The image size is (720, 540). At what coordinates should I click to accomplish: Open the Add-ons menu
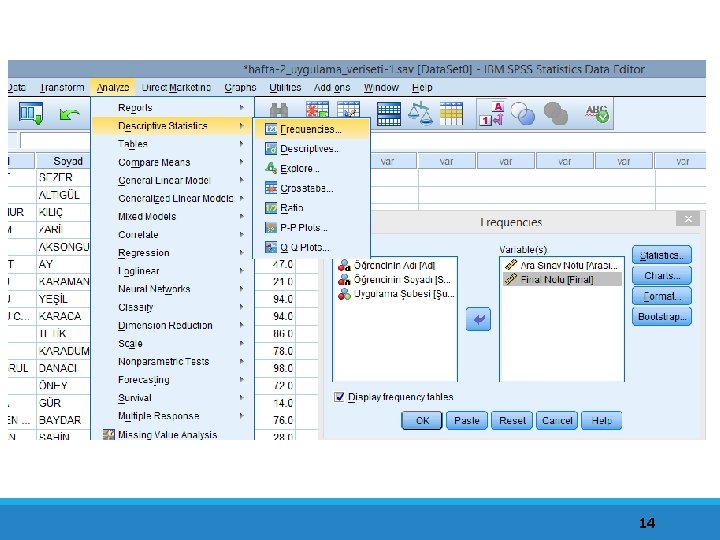click(332, 87)
